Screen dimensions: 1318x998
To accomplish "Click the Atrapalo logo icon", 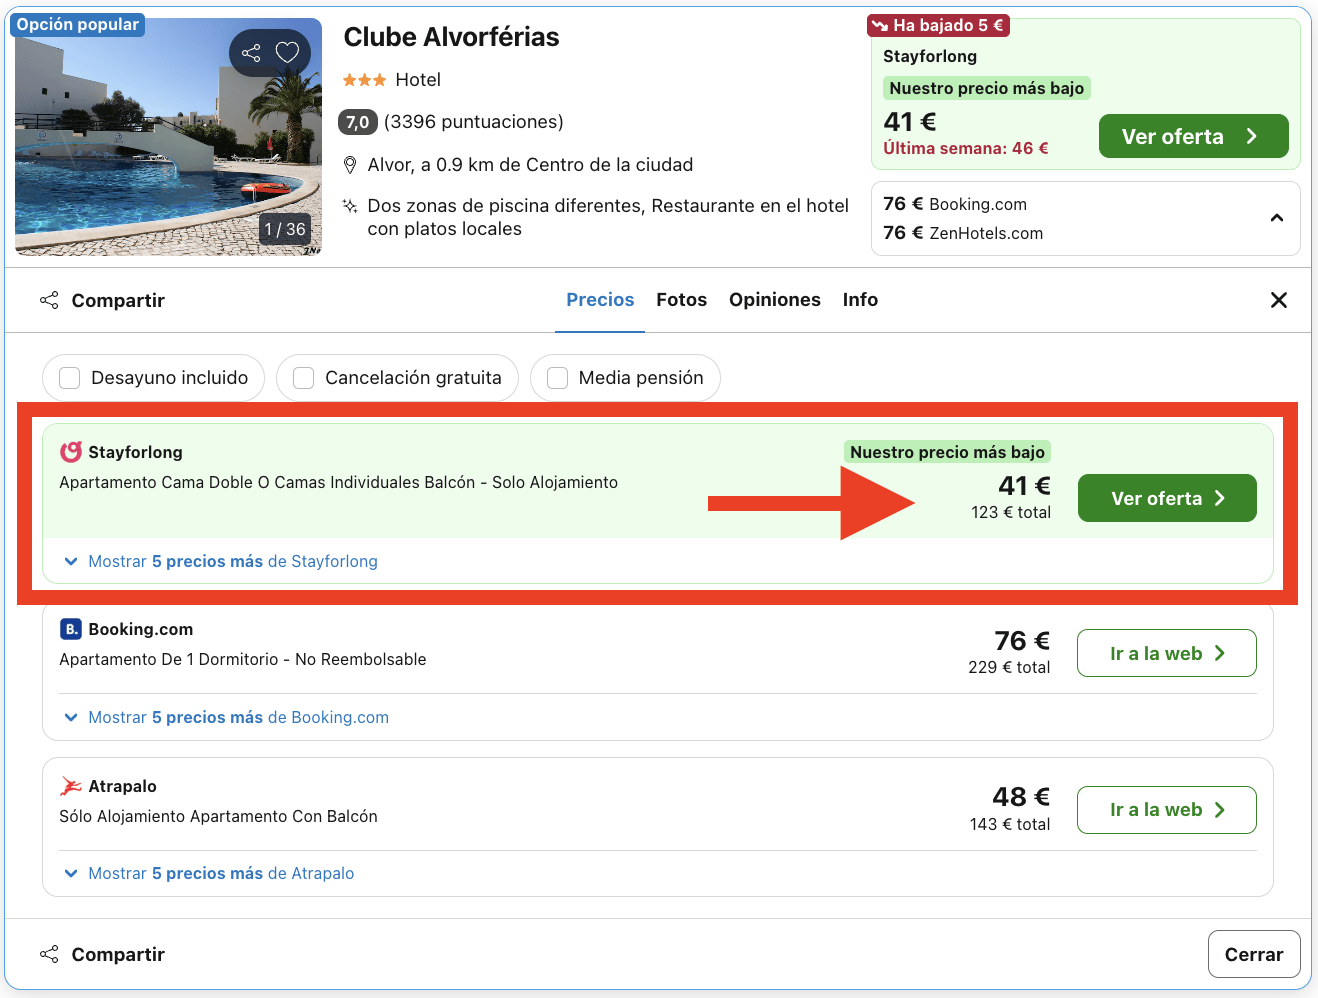I will 69,786.
